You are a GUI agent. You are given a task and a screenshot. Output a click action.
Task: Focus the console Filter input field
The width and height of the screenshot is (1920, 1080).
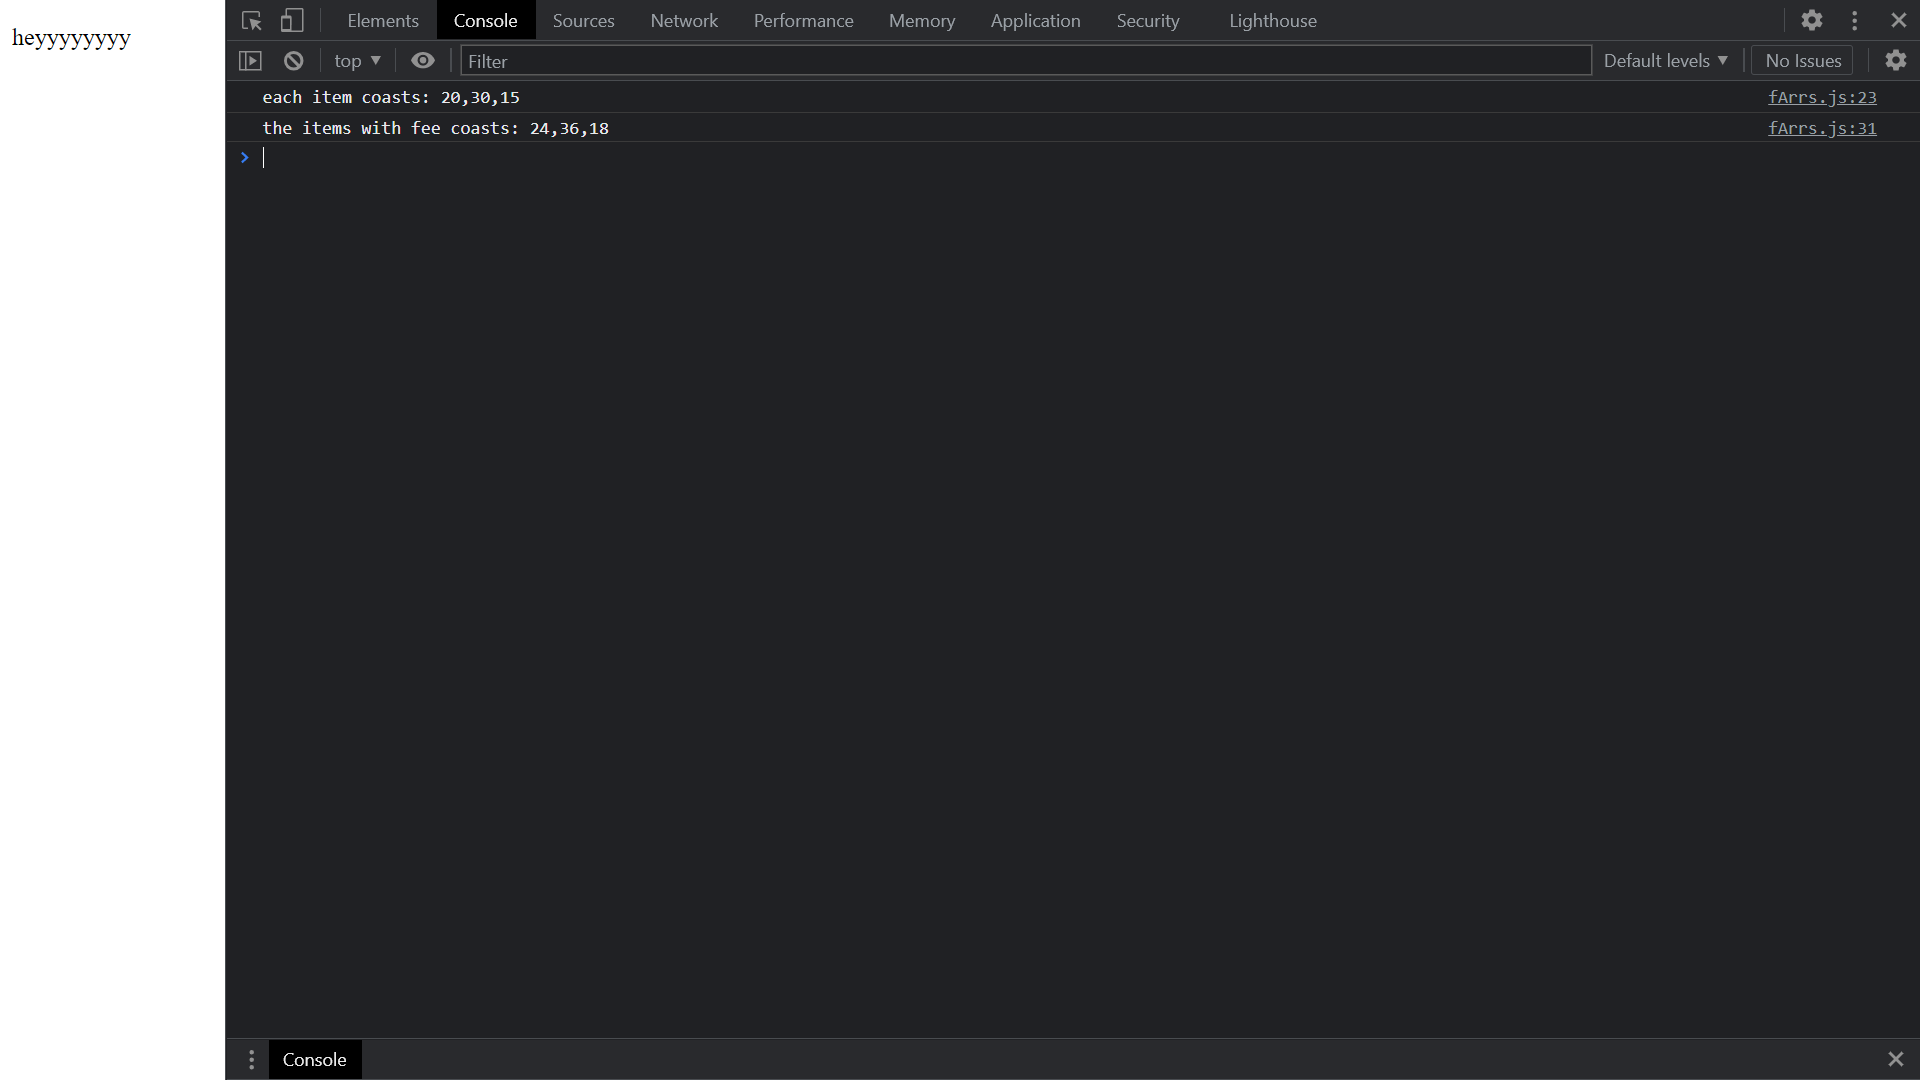(1025, 61)
